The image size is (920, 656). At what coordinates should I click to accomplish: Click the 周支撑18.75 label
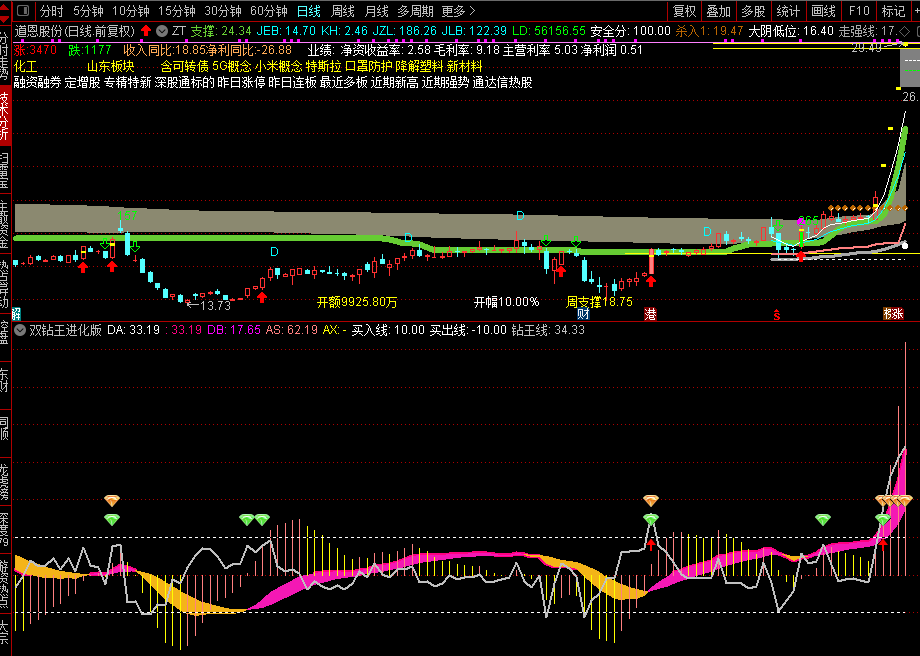[x=599, y=302]
